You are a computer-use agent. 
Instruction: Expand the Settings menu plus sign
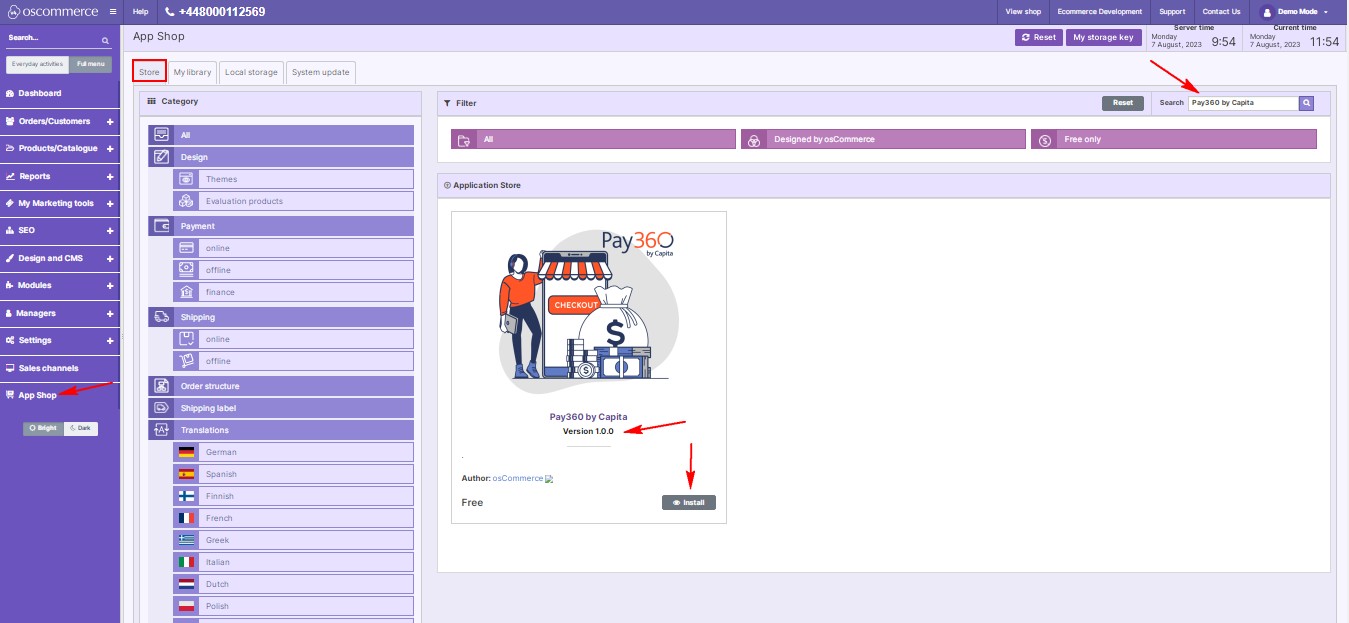click(110, 340)
